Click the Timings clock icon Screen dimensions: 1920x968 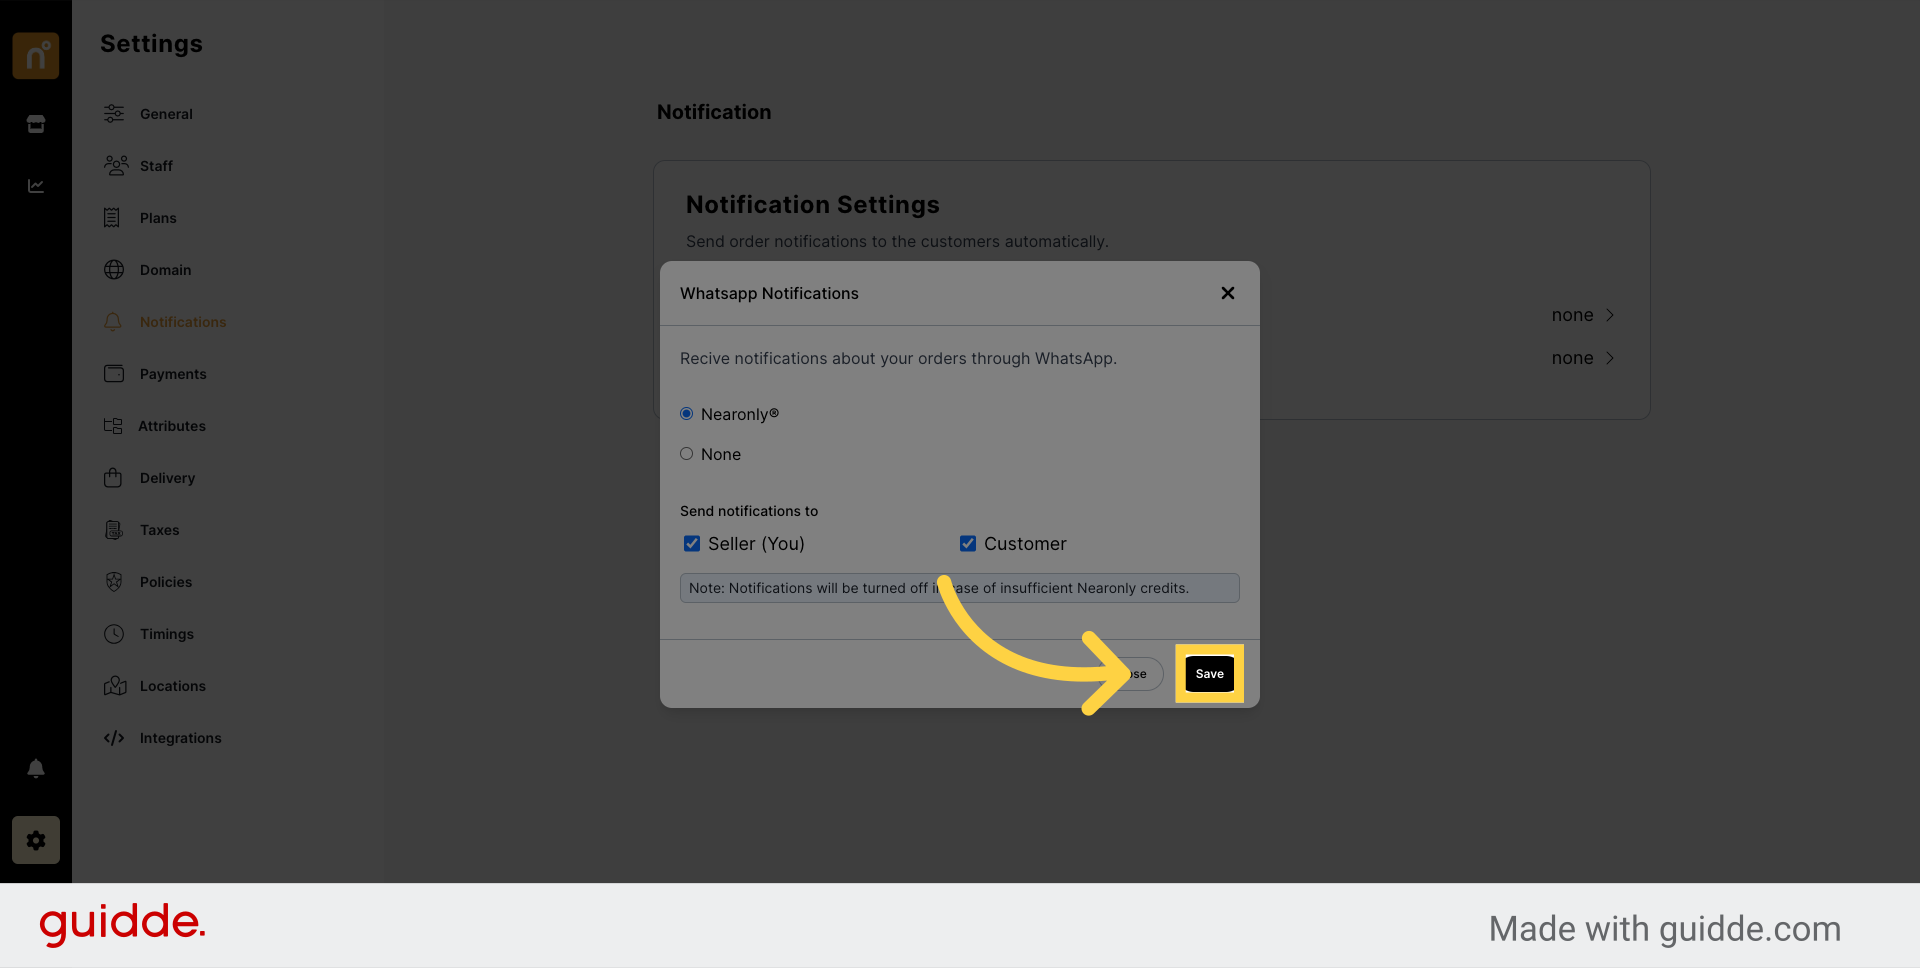(x=114, y=634)
